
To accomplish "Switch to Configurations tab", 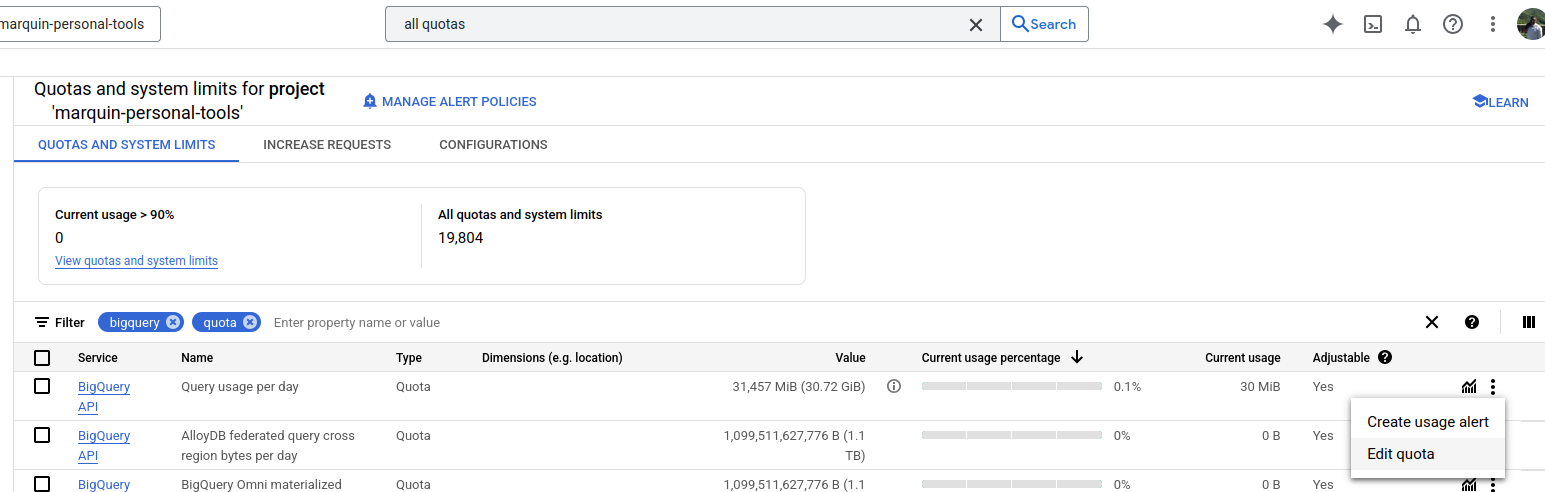I will click(493, 144).
